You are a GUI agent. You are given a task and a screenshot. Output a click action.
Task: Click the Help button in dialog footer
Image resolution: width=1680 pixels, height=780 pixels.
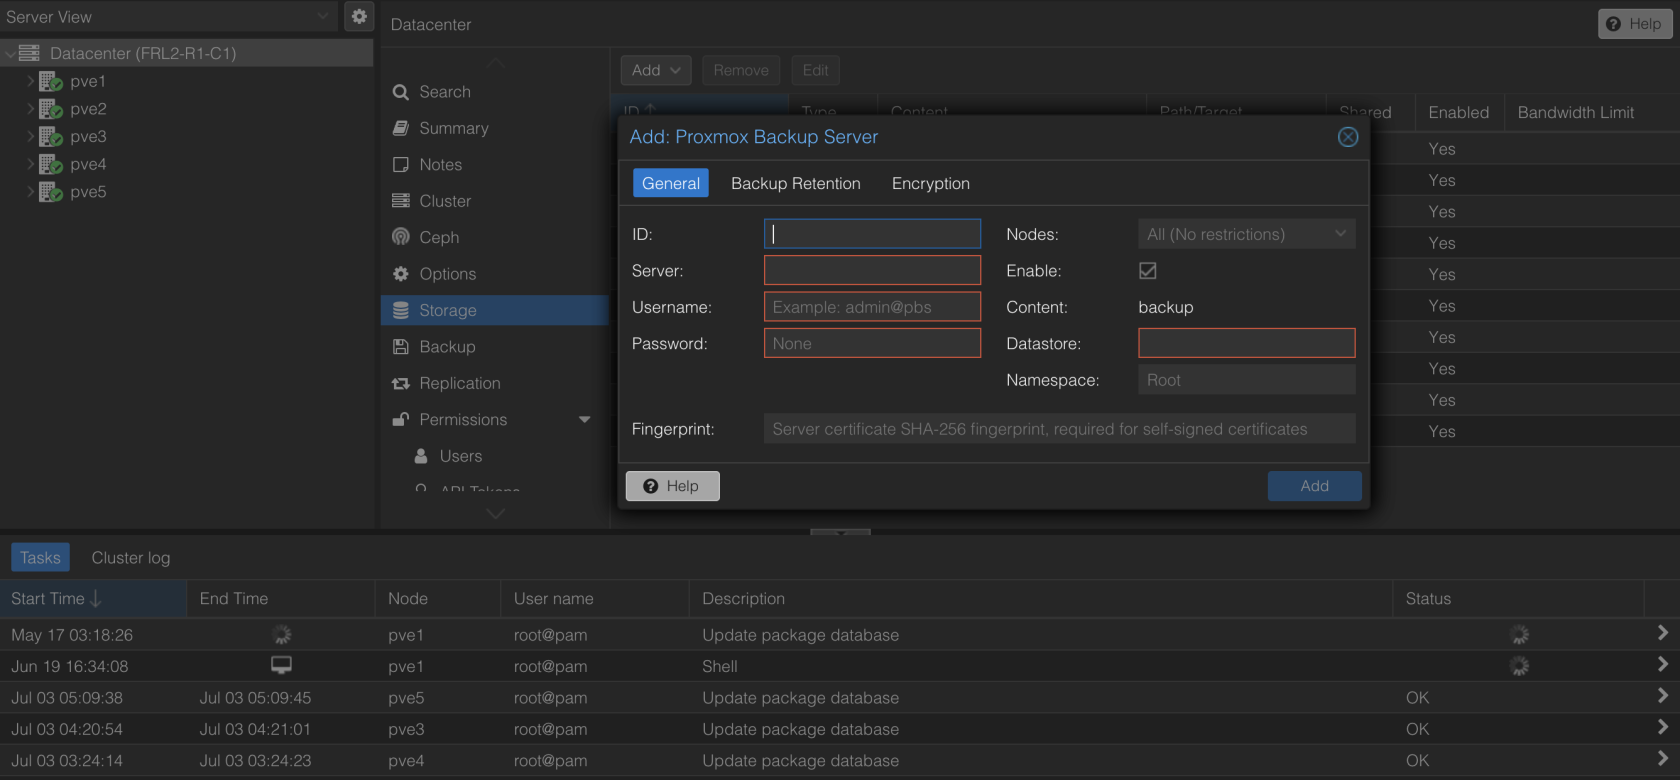point(672,486)
